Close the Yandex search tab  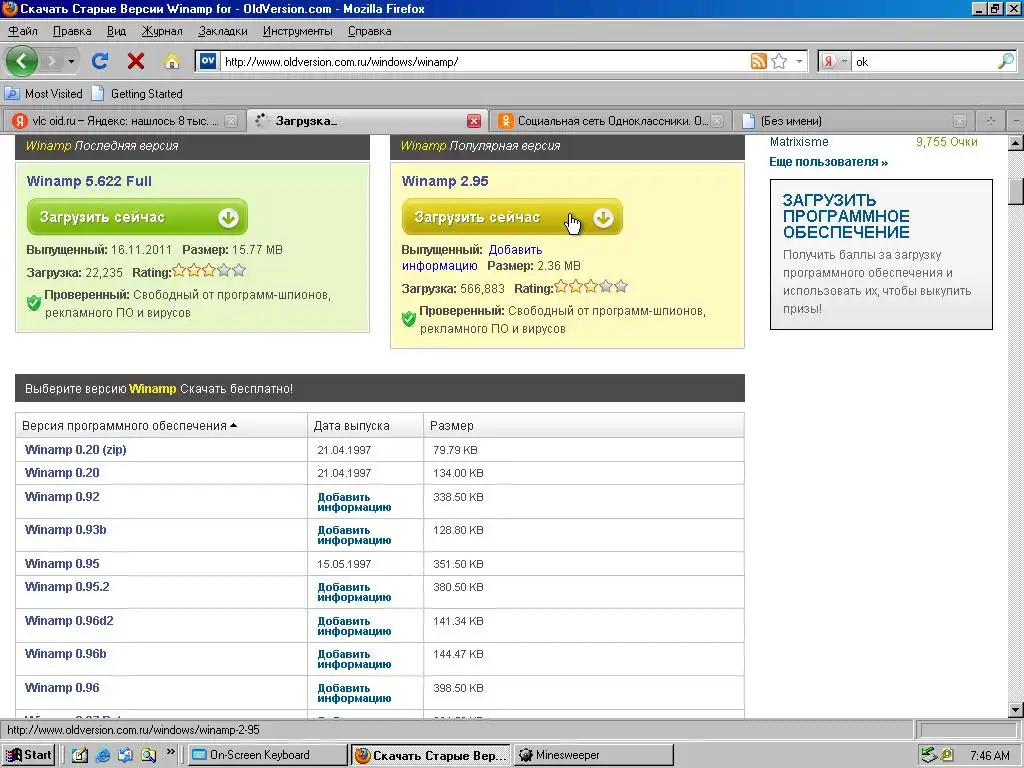click(231, 121)
